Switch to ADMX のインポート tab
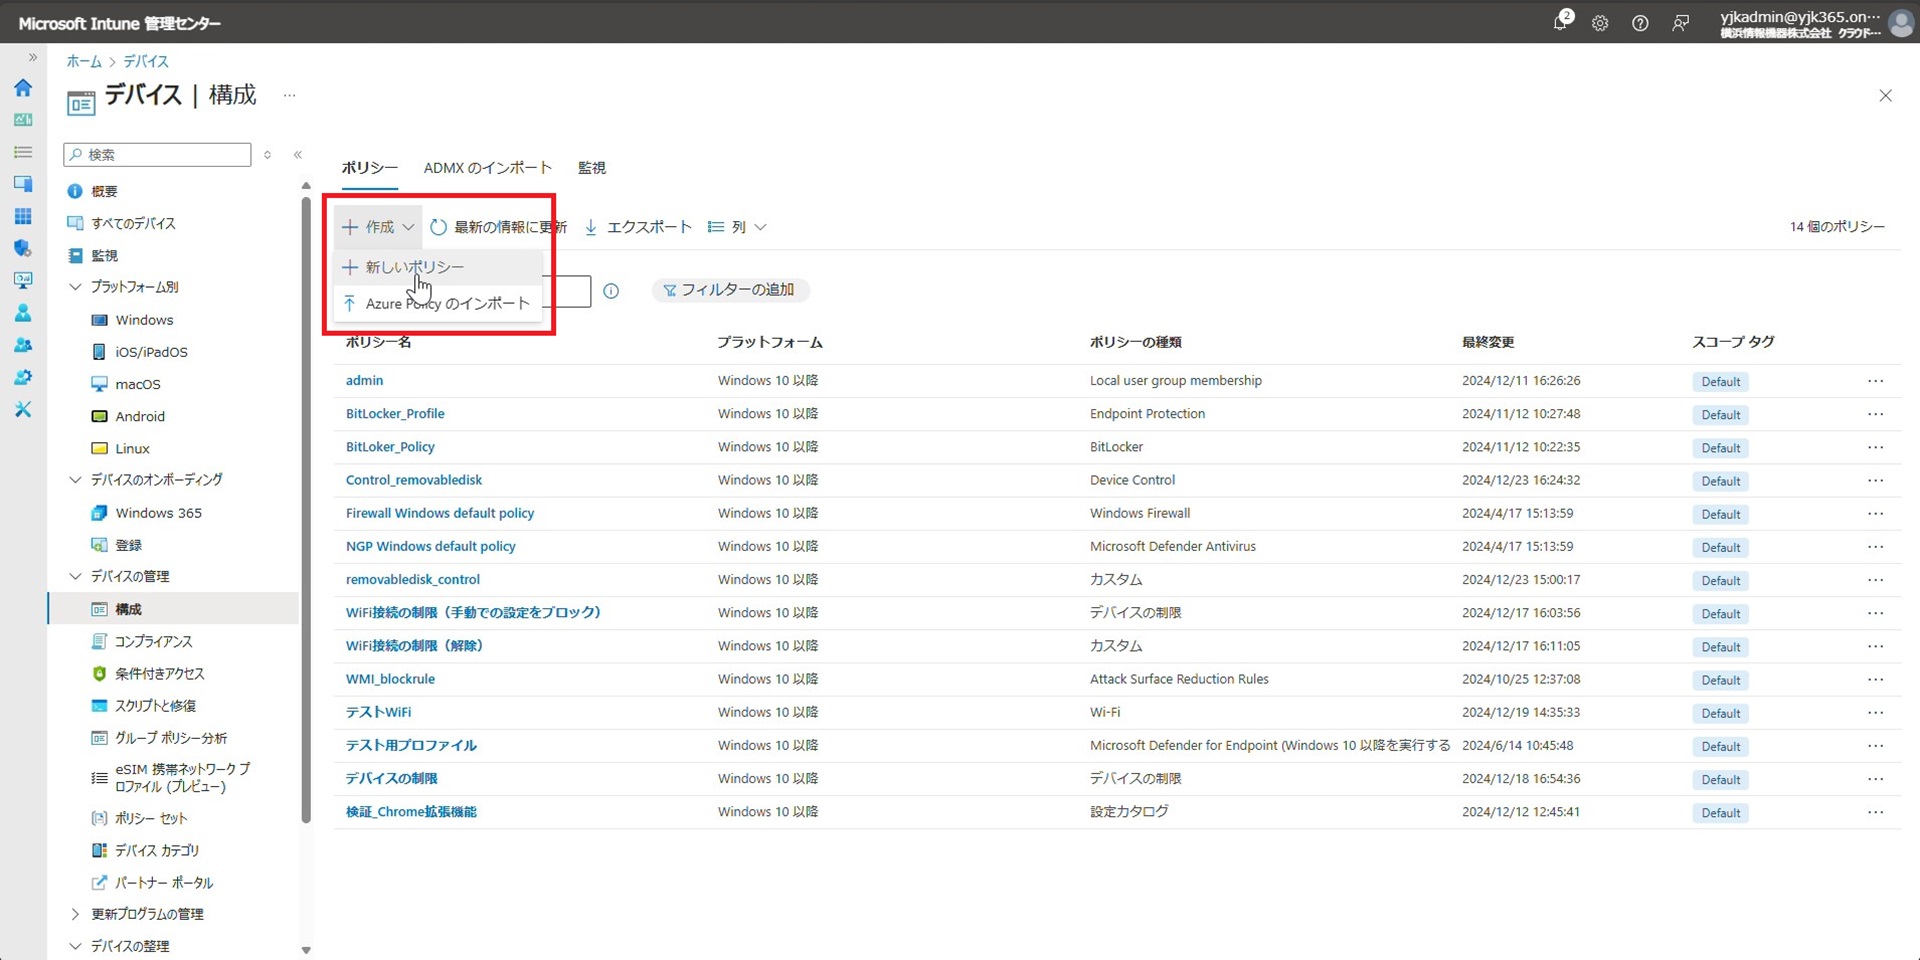The image size is (1920, 960). click(x=487, y=168)
